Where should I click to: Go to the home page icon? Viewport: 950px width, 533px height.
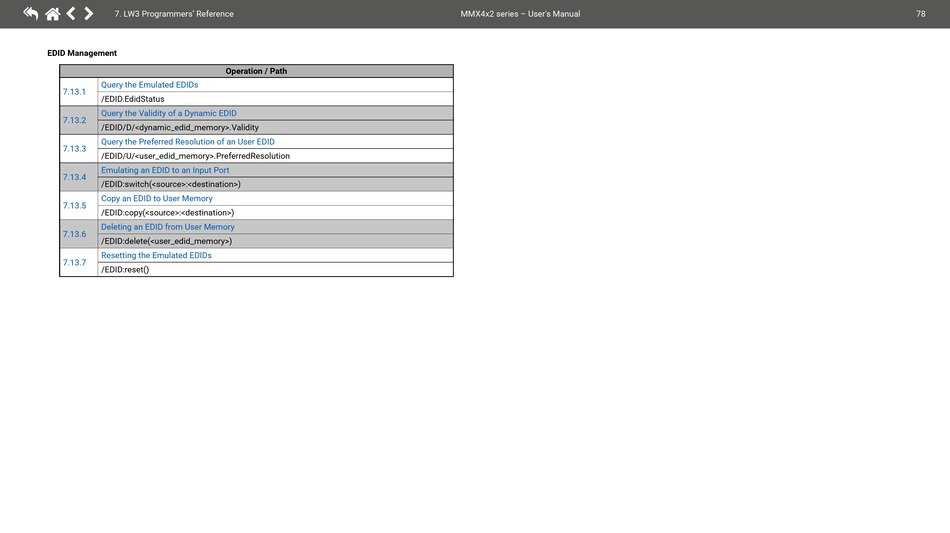53,13
